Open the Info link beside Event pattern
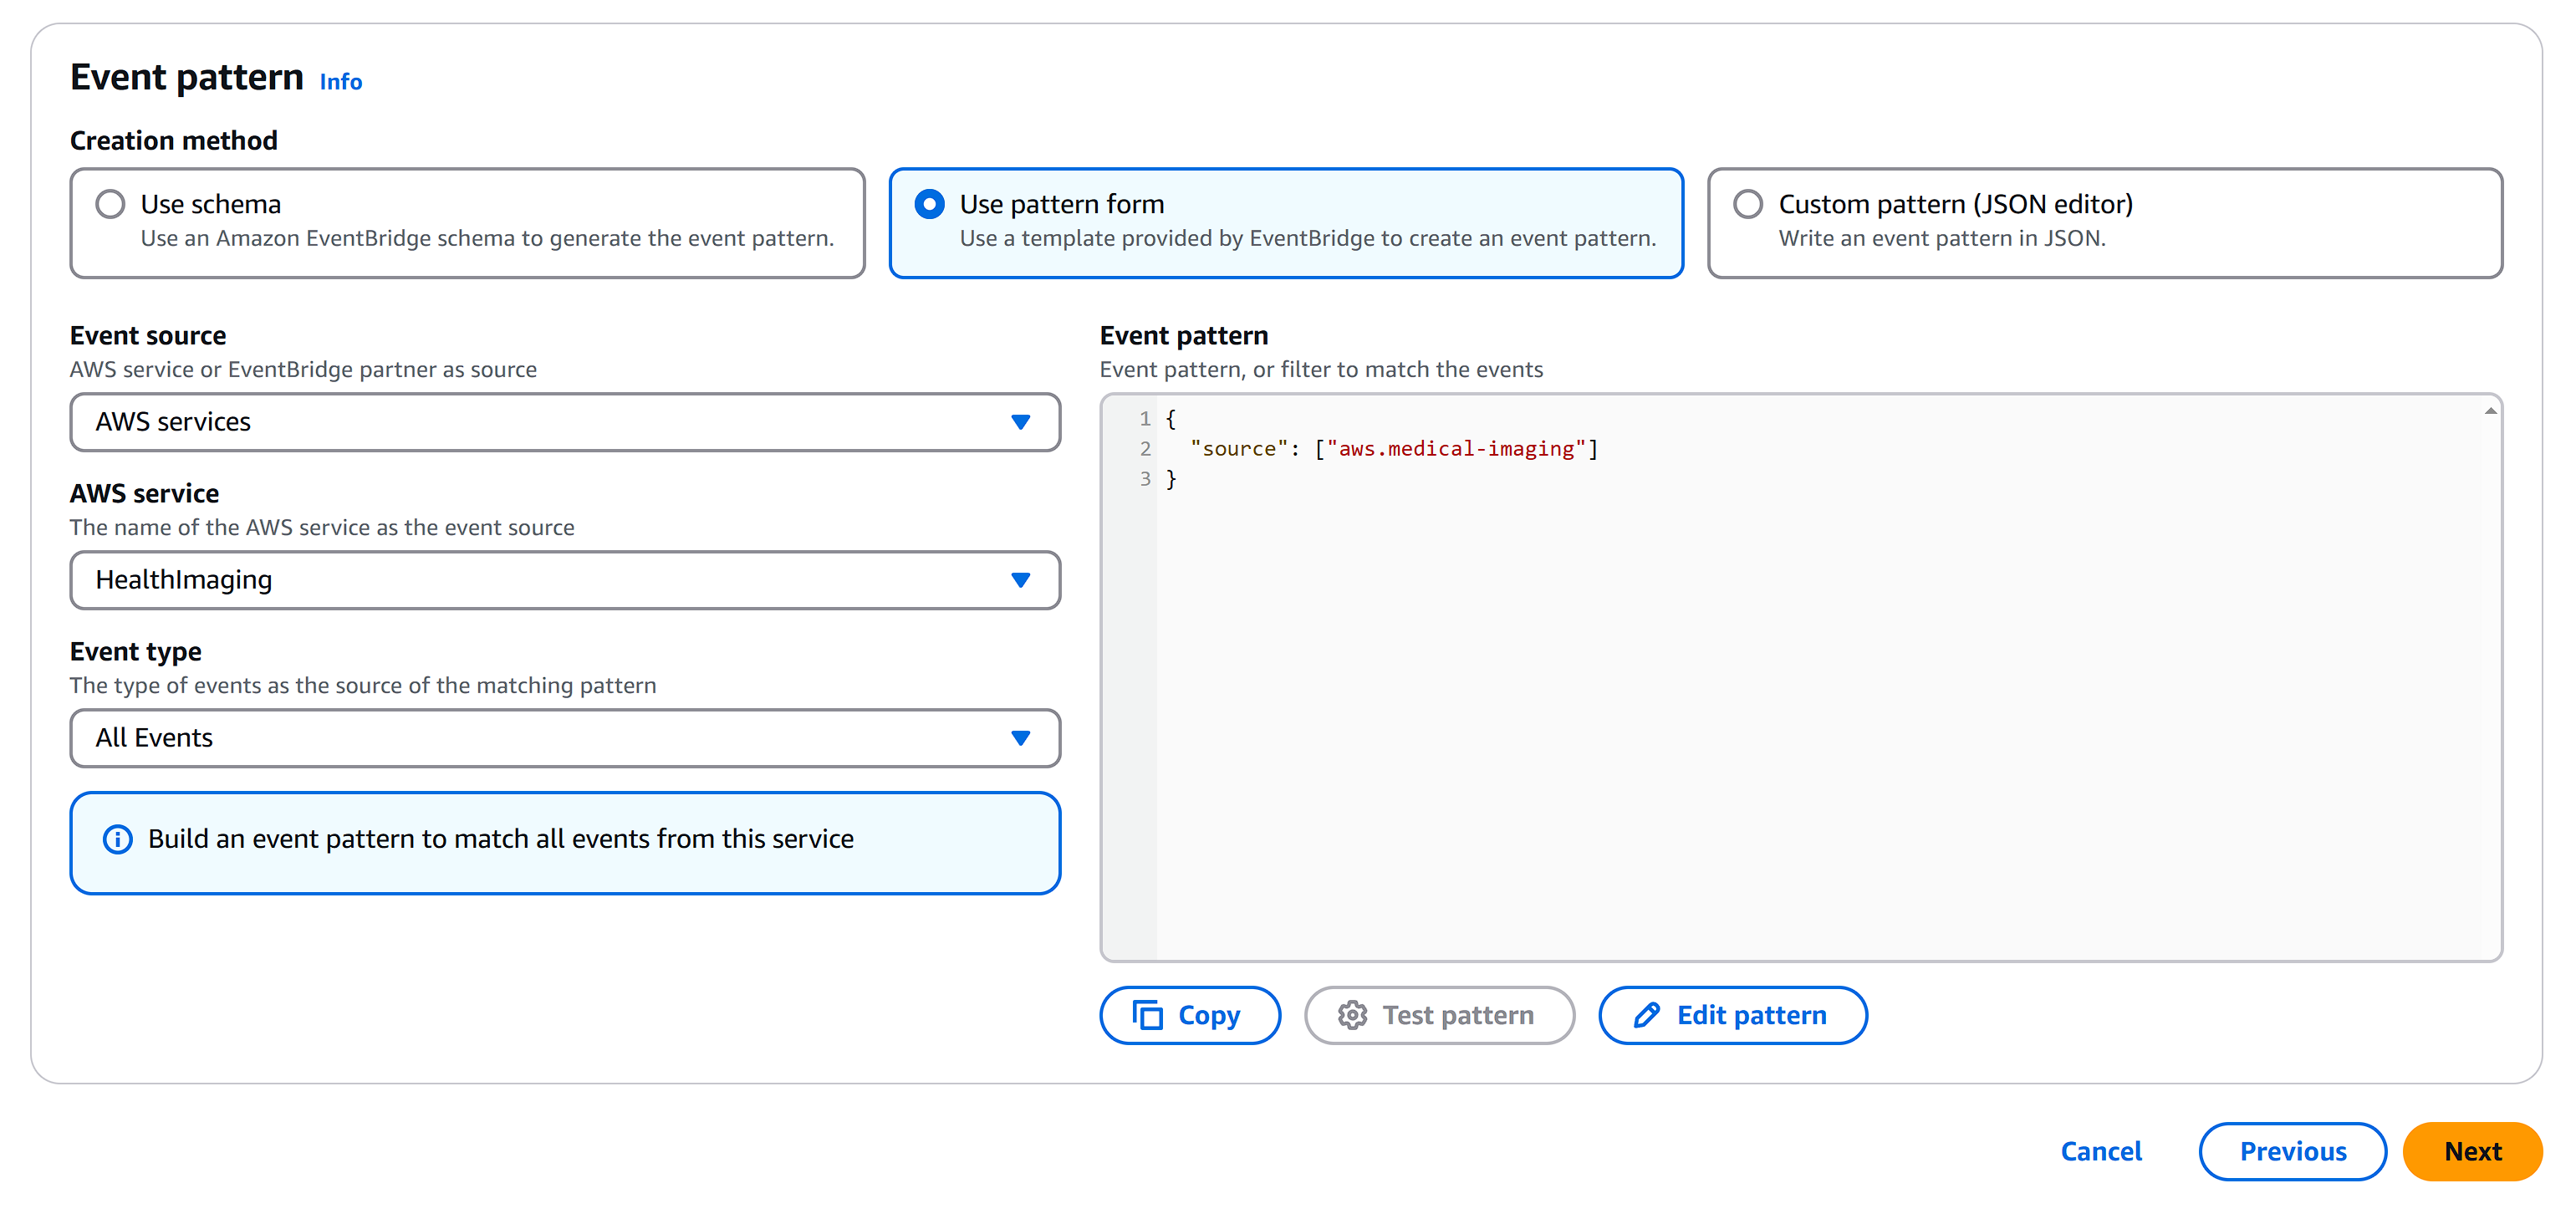Viewport: 2576px width, 1219px height. 340,82
